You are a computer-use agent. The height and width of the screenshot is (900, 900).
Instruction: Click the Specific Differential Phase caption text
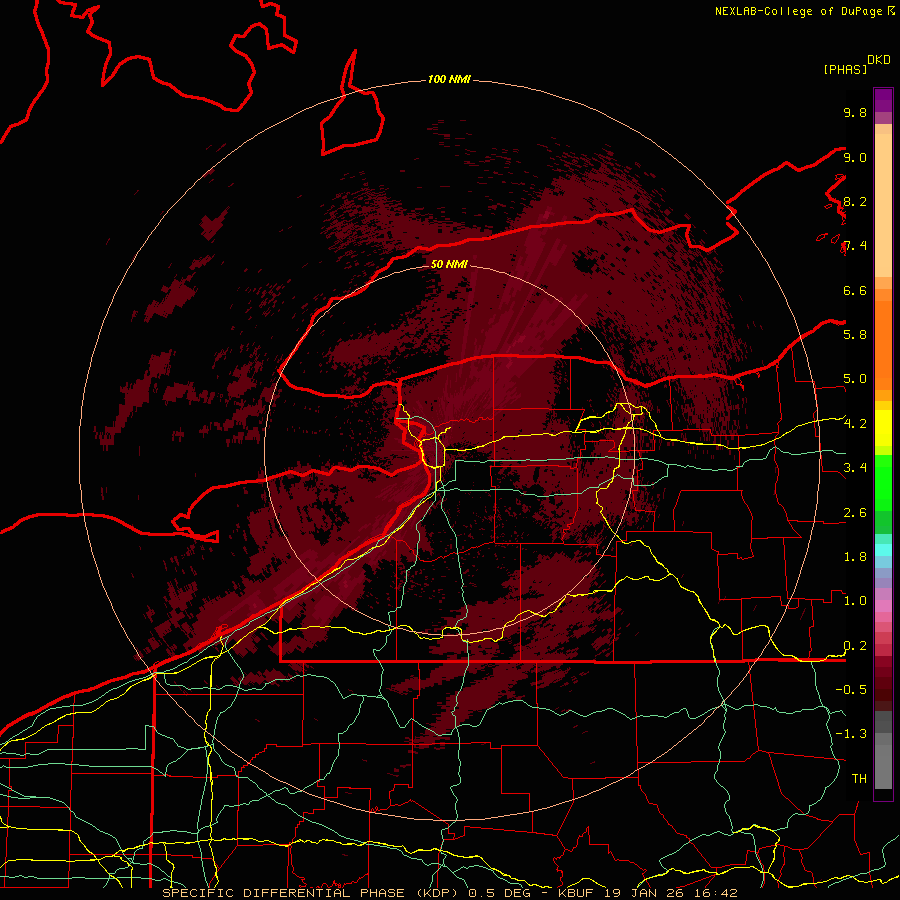[450, 893]
